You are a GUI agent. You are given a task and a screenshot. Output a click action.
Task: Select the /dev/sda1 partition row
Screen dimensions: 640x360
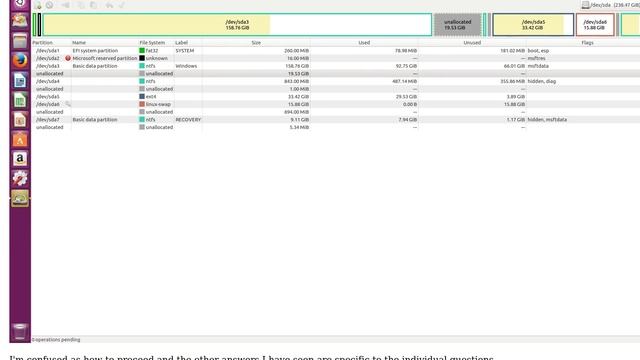(x=336, y=51)
